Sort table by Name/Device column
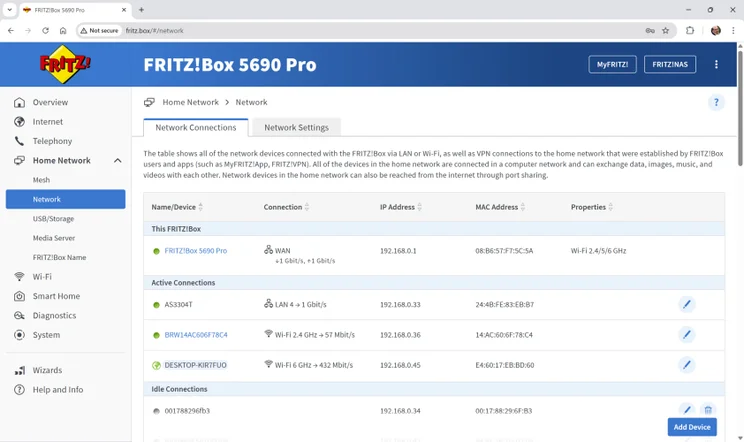 click(x=201, y=207)
